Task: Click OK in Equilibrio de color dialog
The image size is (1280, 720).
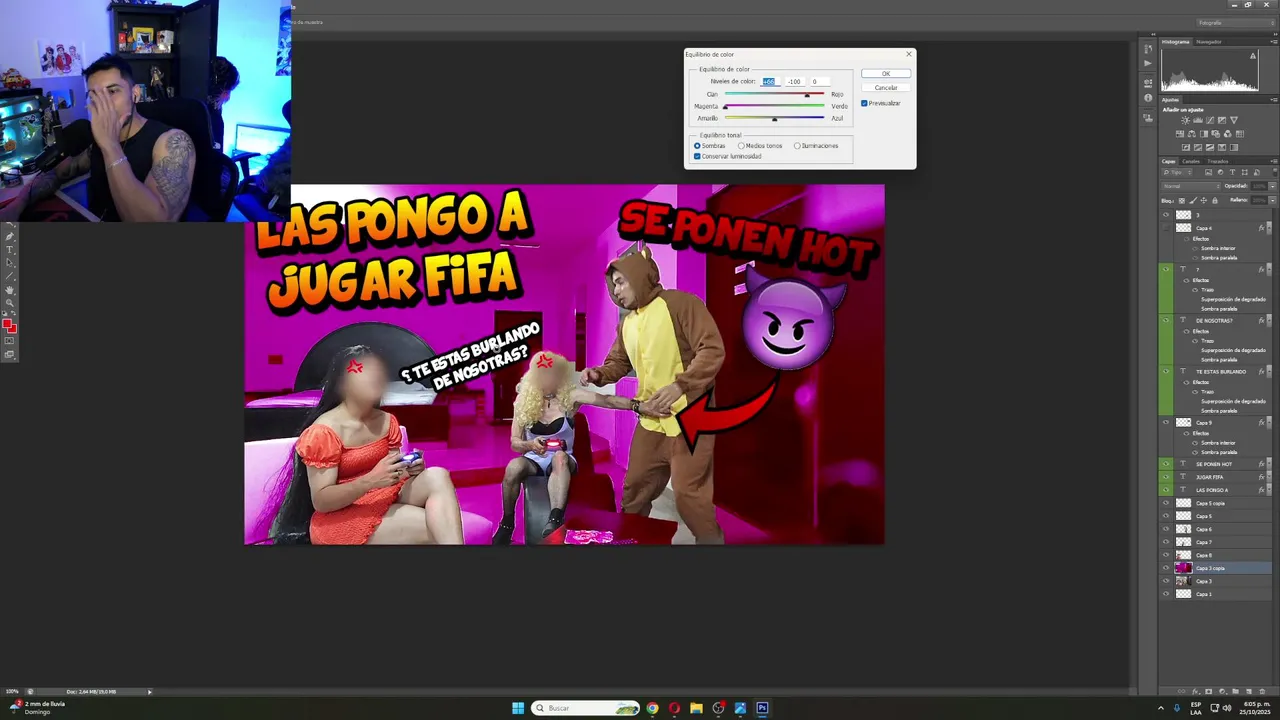Action: pos(885,74)
